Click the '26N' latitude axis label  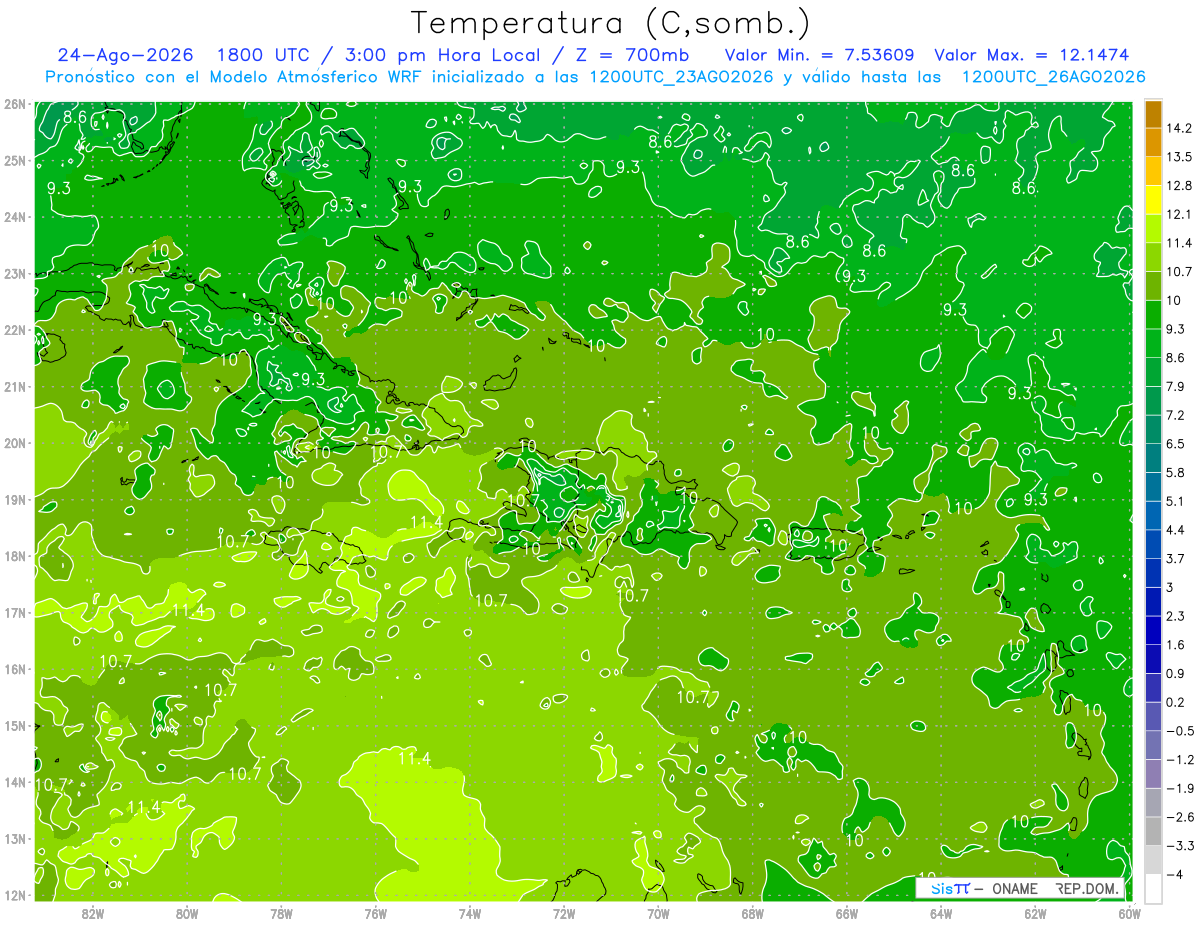[x=14, y=104]
